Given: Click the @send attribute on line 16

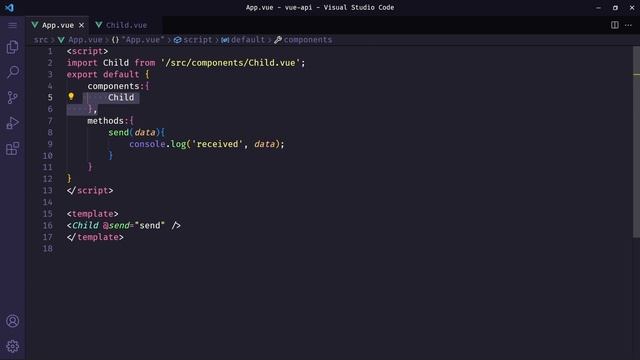Looking at the screenshot, I should [116, 225].
